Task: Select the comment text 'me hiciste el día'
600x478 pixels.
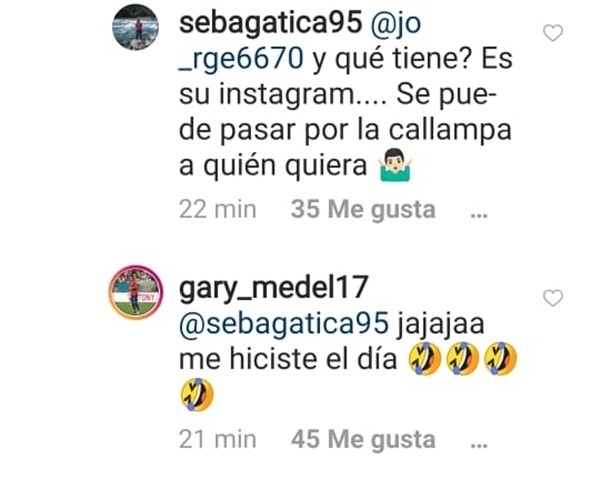Action: point(288,359)
